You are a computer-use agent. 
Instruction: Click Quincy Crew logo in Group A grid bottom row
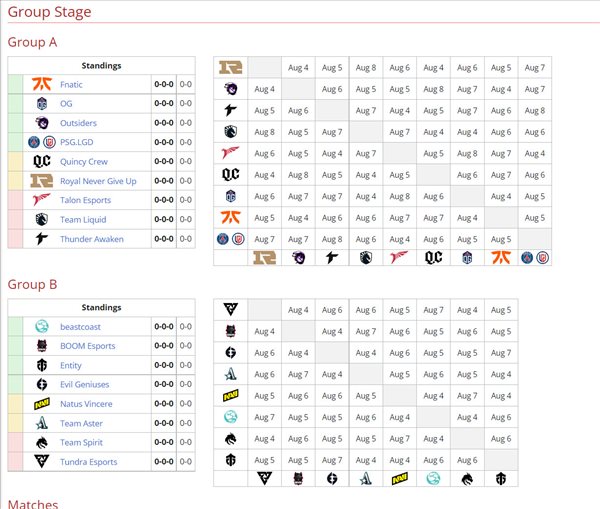(434, 258)
